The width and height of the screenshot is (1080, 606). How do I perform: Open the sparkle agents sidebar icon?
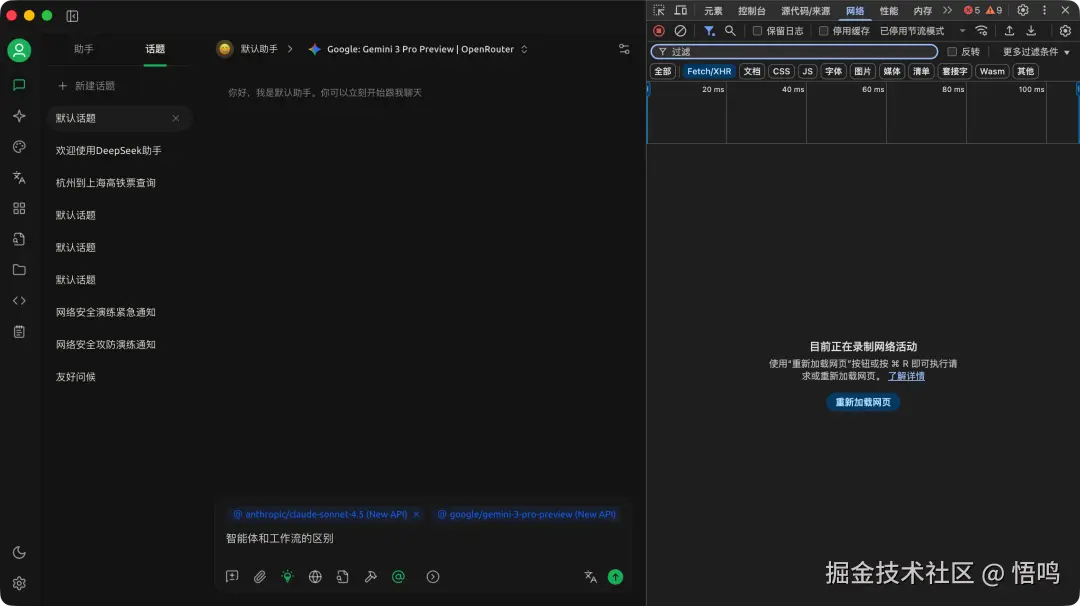19,116
